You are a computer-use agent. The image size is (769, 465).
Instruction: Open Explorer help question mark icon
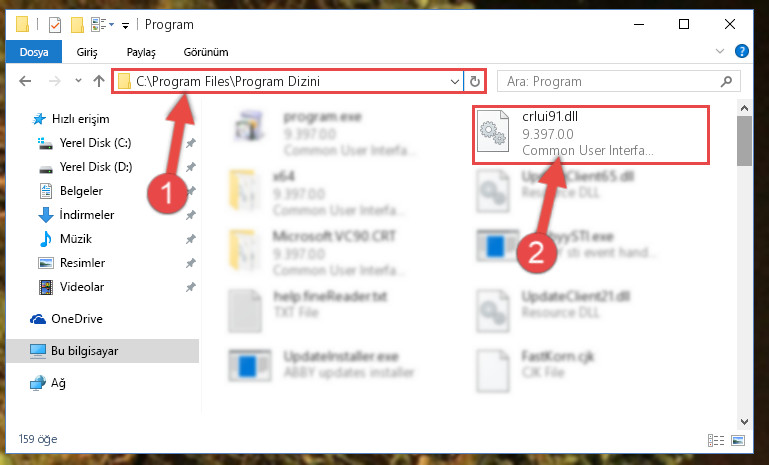tap(742, 51)
